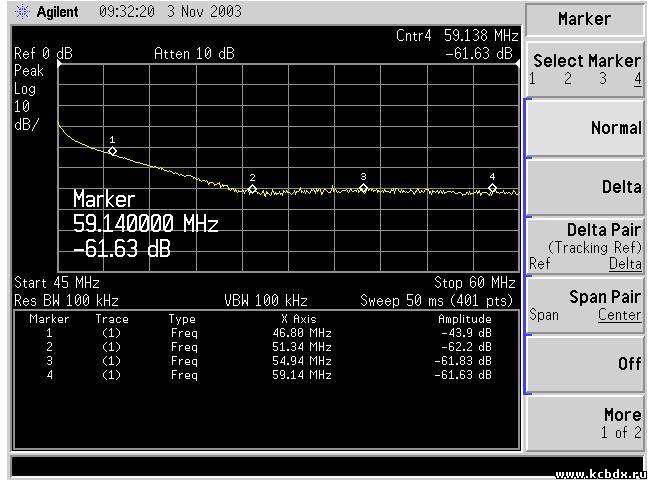
Task: Open the Select Marker softkey
Action: click(x=585, y=69)
